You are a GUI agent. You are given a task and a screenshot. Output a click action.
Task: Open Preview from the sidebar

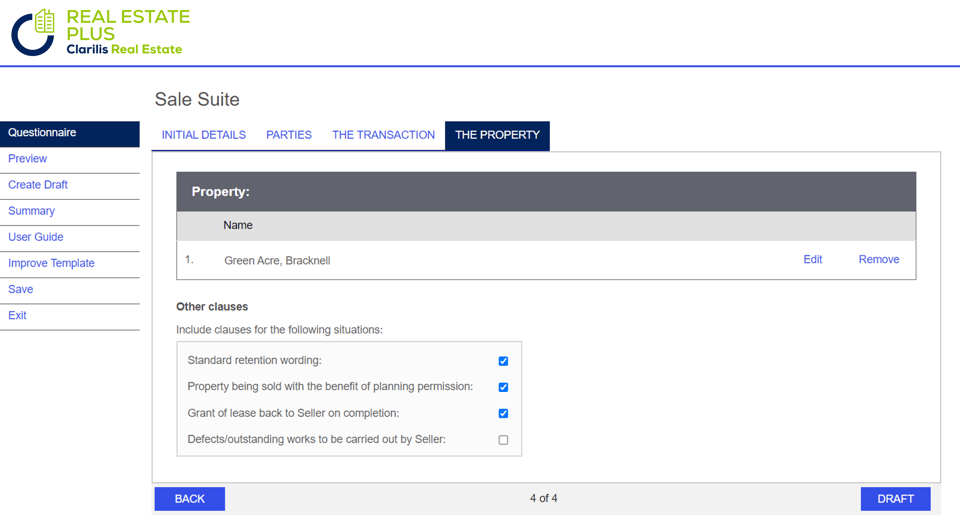point(28,158)
